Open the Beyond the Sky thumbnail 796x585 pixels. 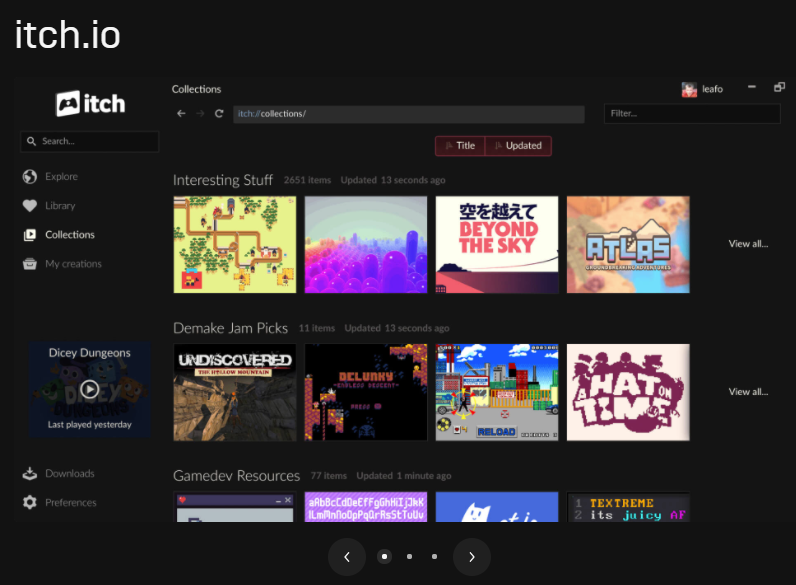point(497,245)
